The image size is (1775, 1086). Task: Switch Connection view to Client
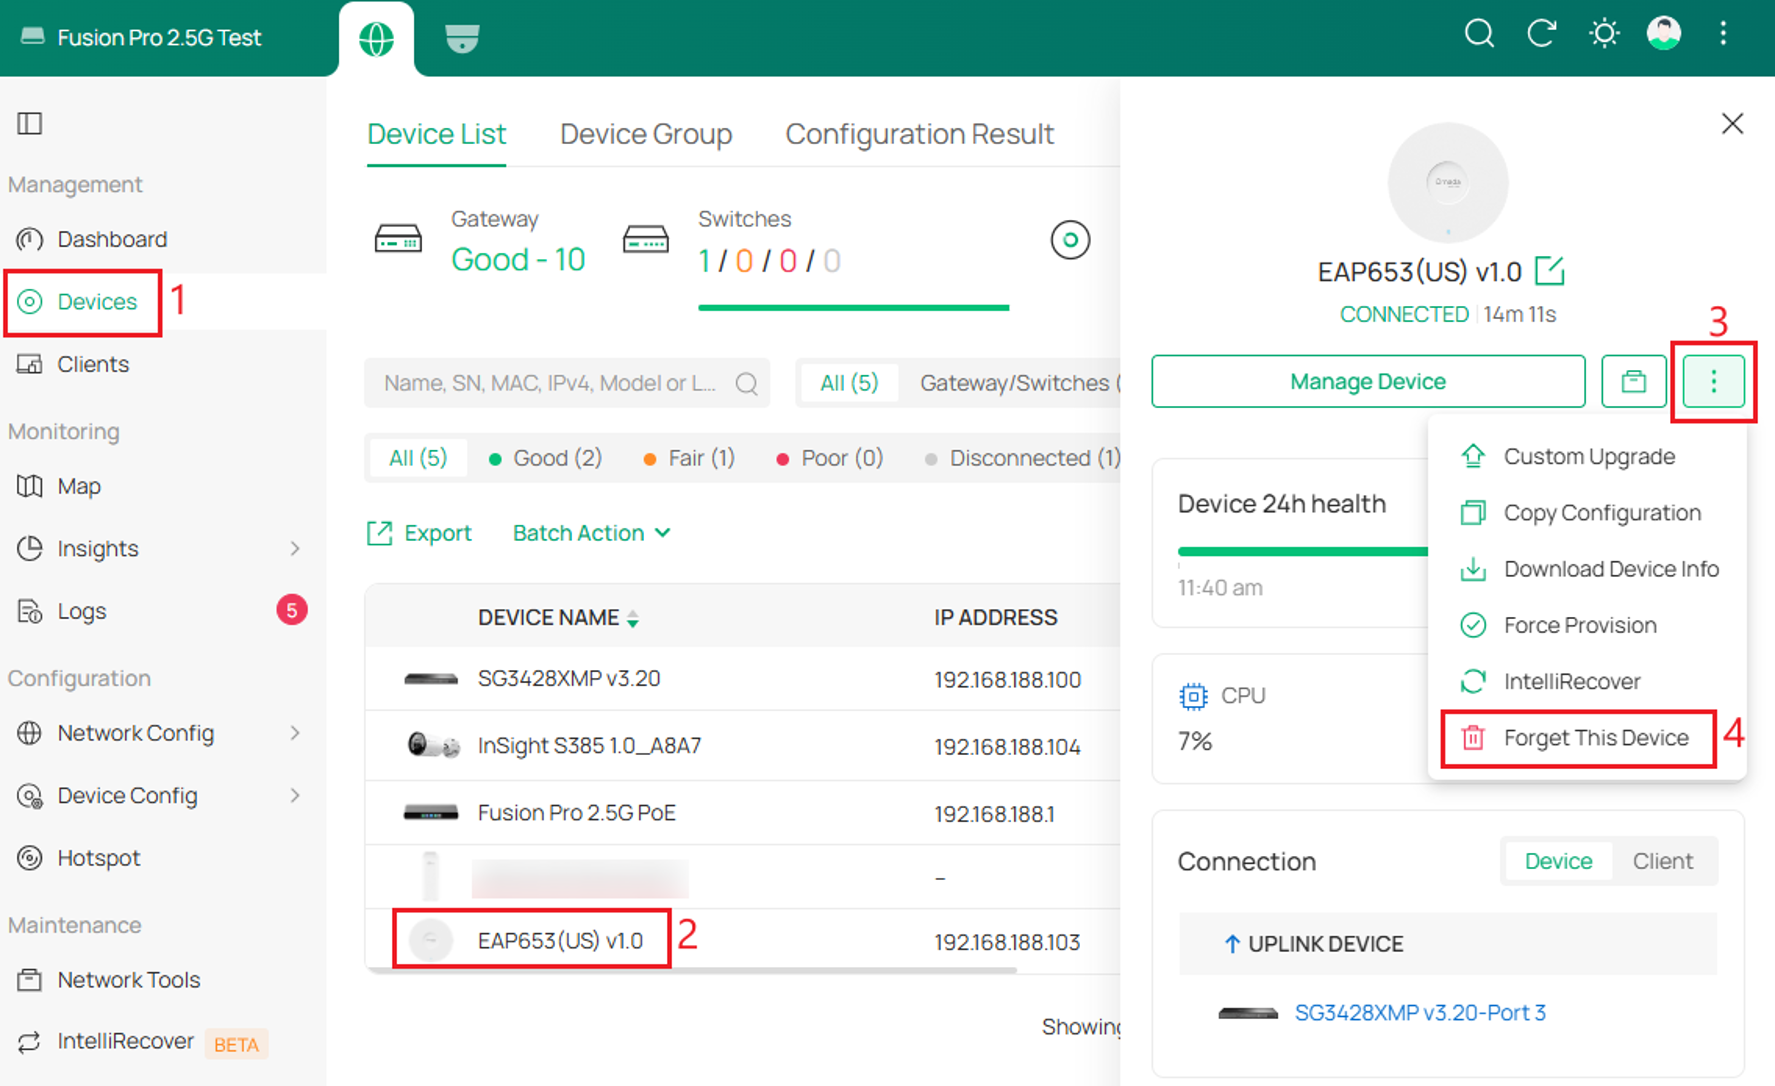(1662, 861)
